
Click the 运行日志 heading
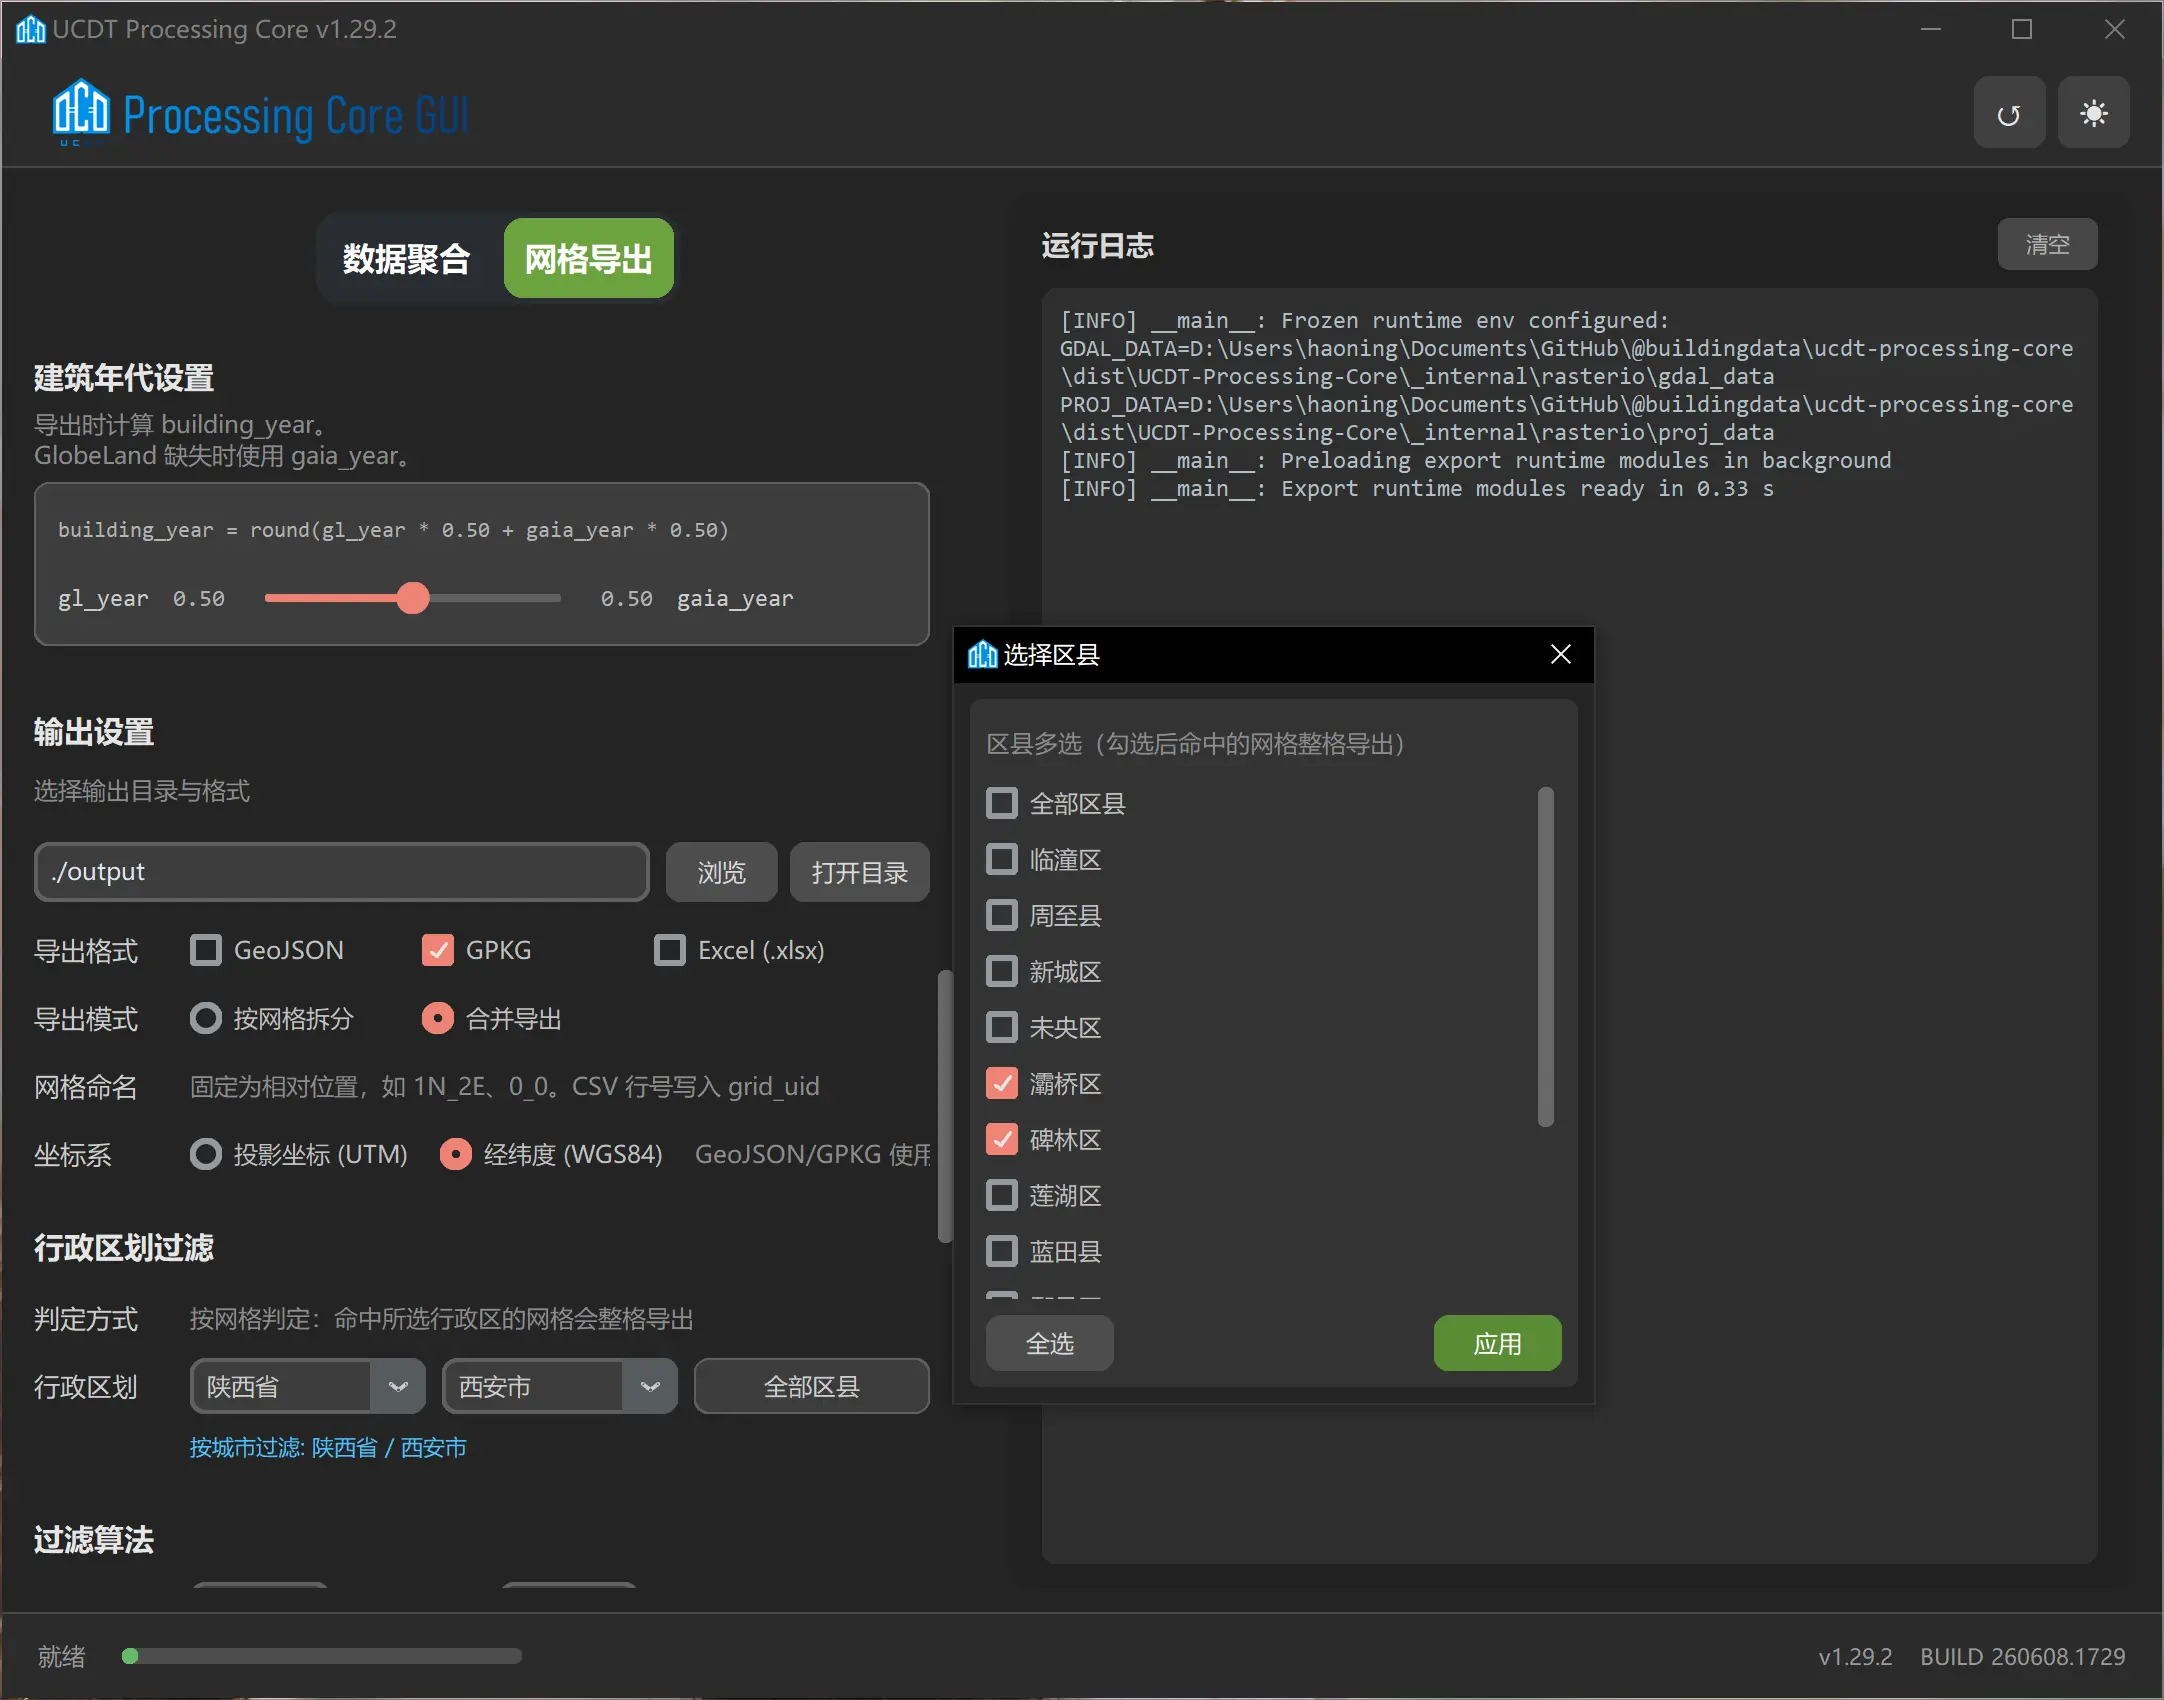[x=1097, y=245]
